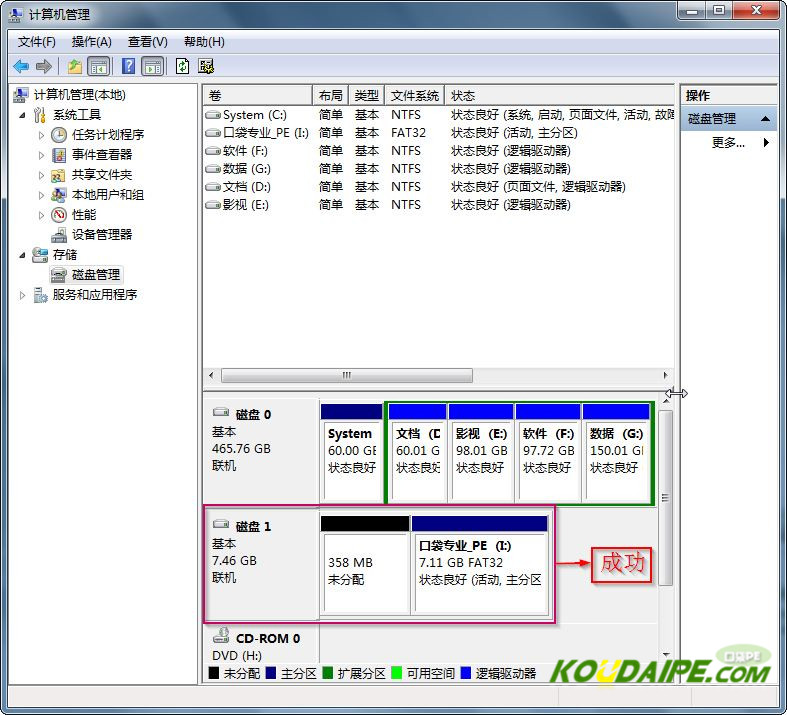Click the horizontal scrollbar of volume list
Screen dimensions: 787x715
(x=347, y=376)
